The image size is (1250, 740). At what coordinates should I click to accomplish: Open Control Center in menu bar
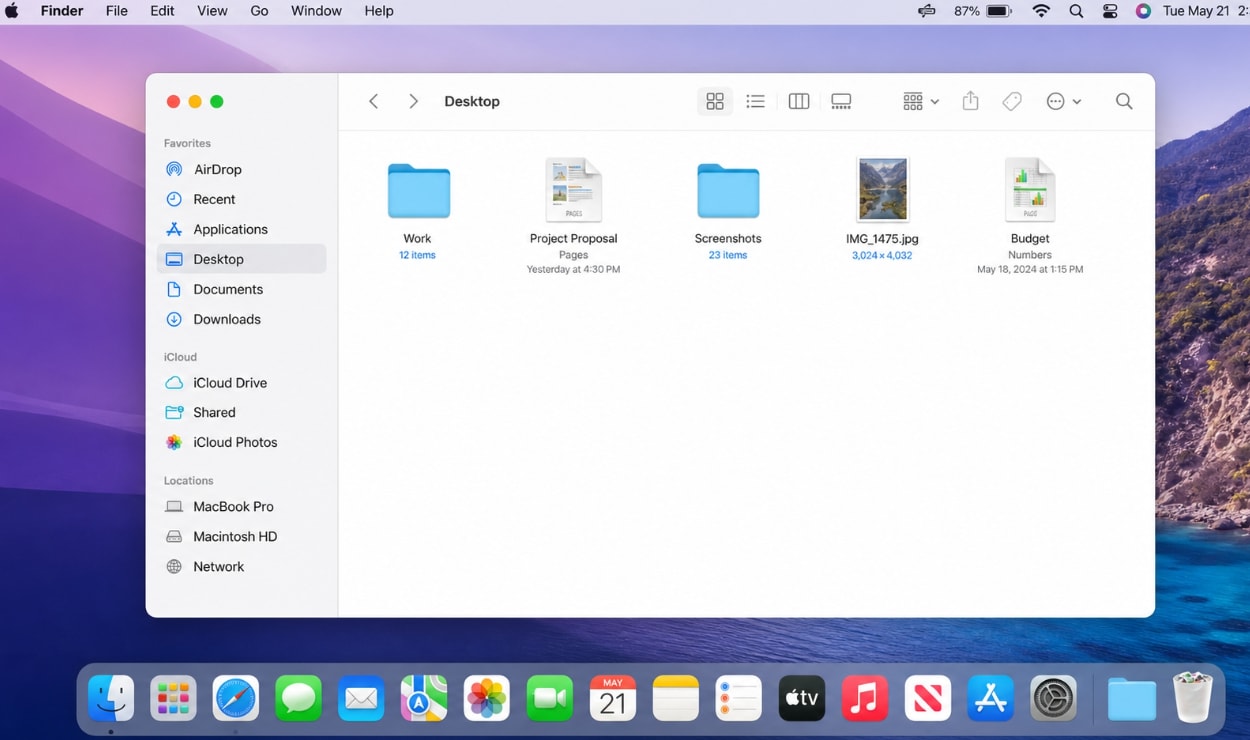coord(1110,11)
